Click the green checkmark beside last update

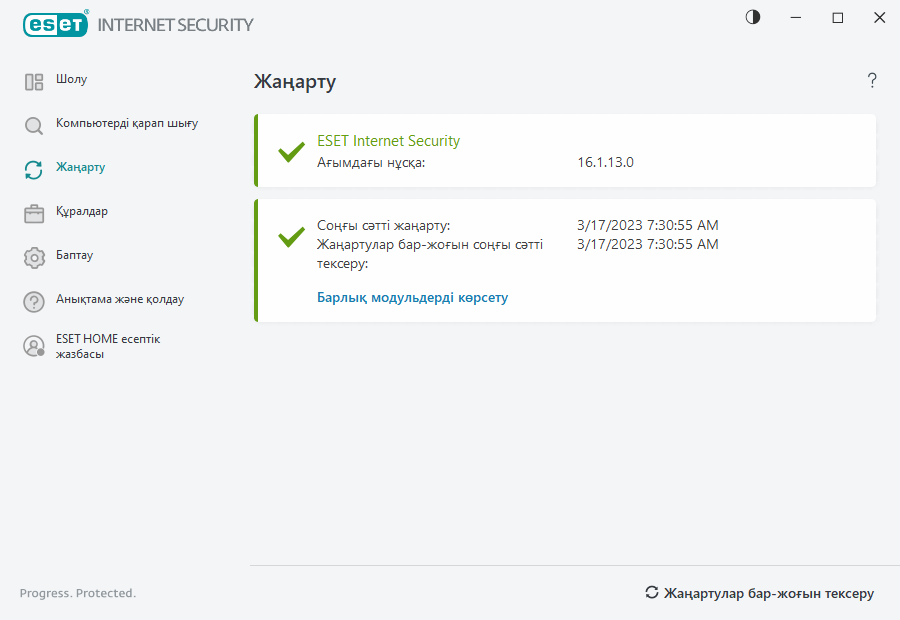coord(291,237)
